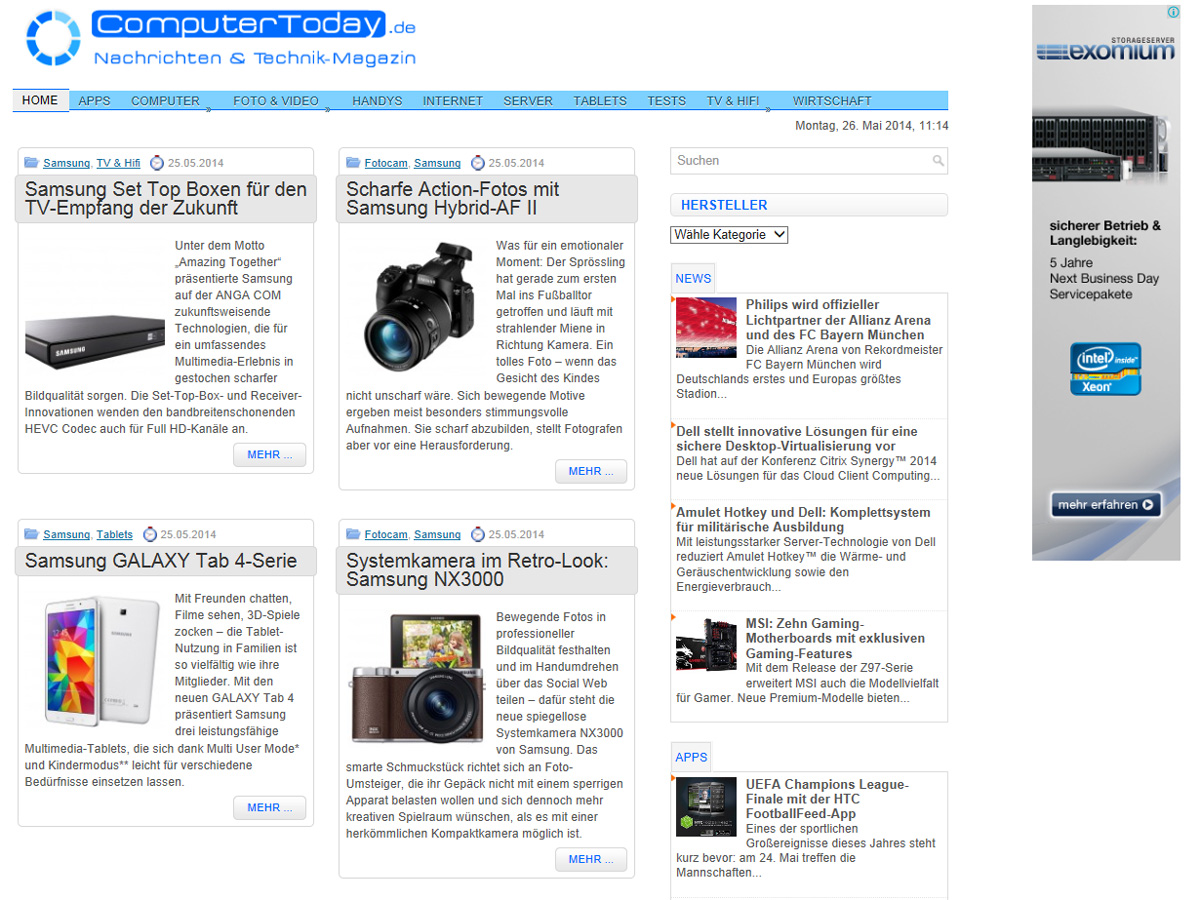Image resolution: width=1200 pixels, height=900 pixels.
Task: Open Dell Desktop-Virtualisierung news headline
Action: pyautogui.click(x=796, y=439)
